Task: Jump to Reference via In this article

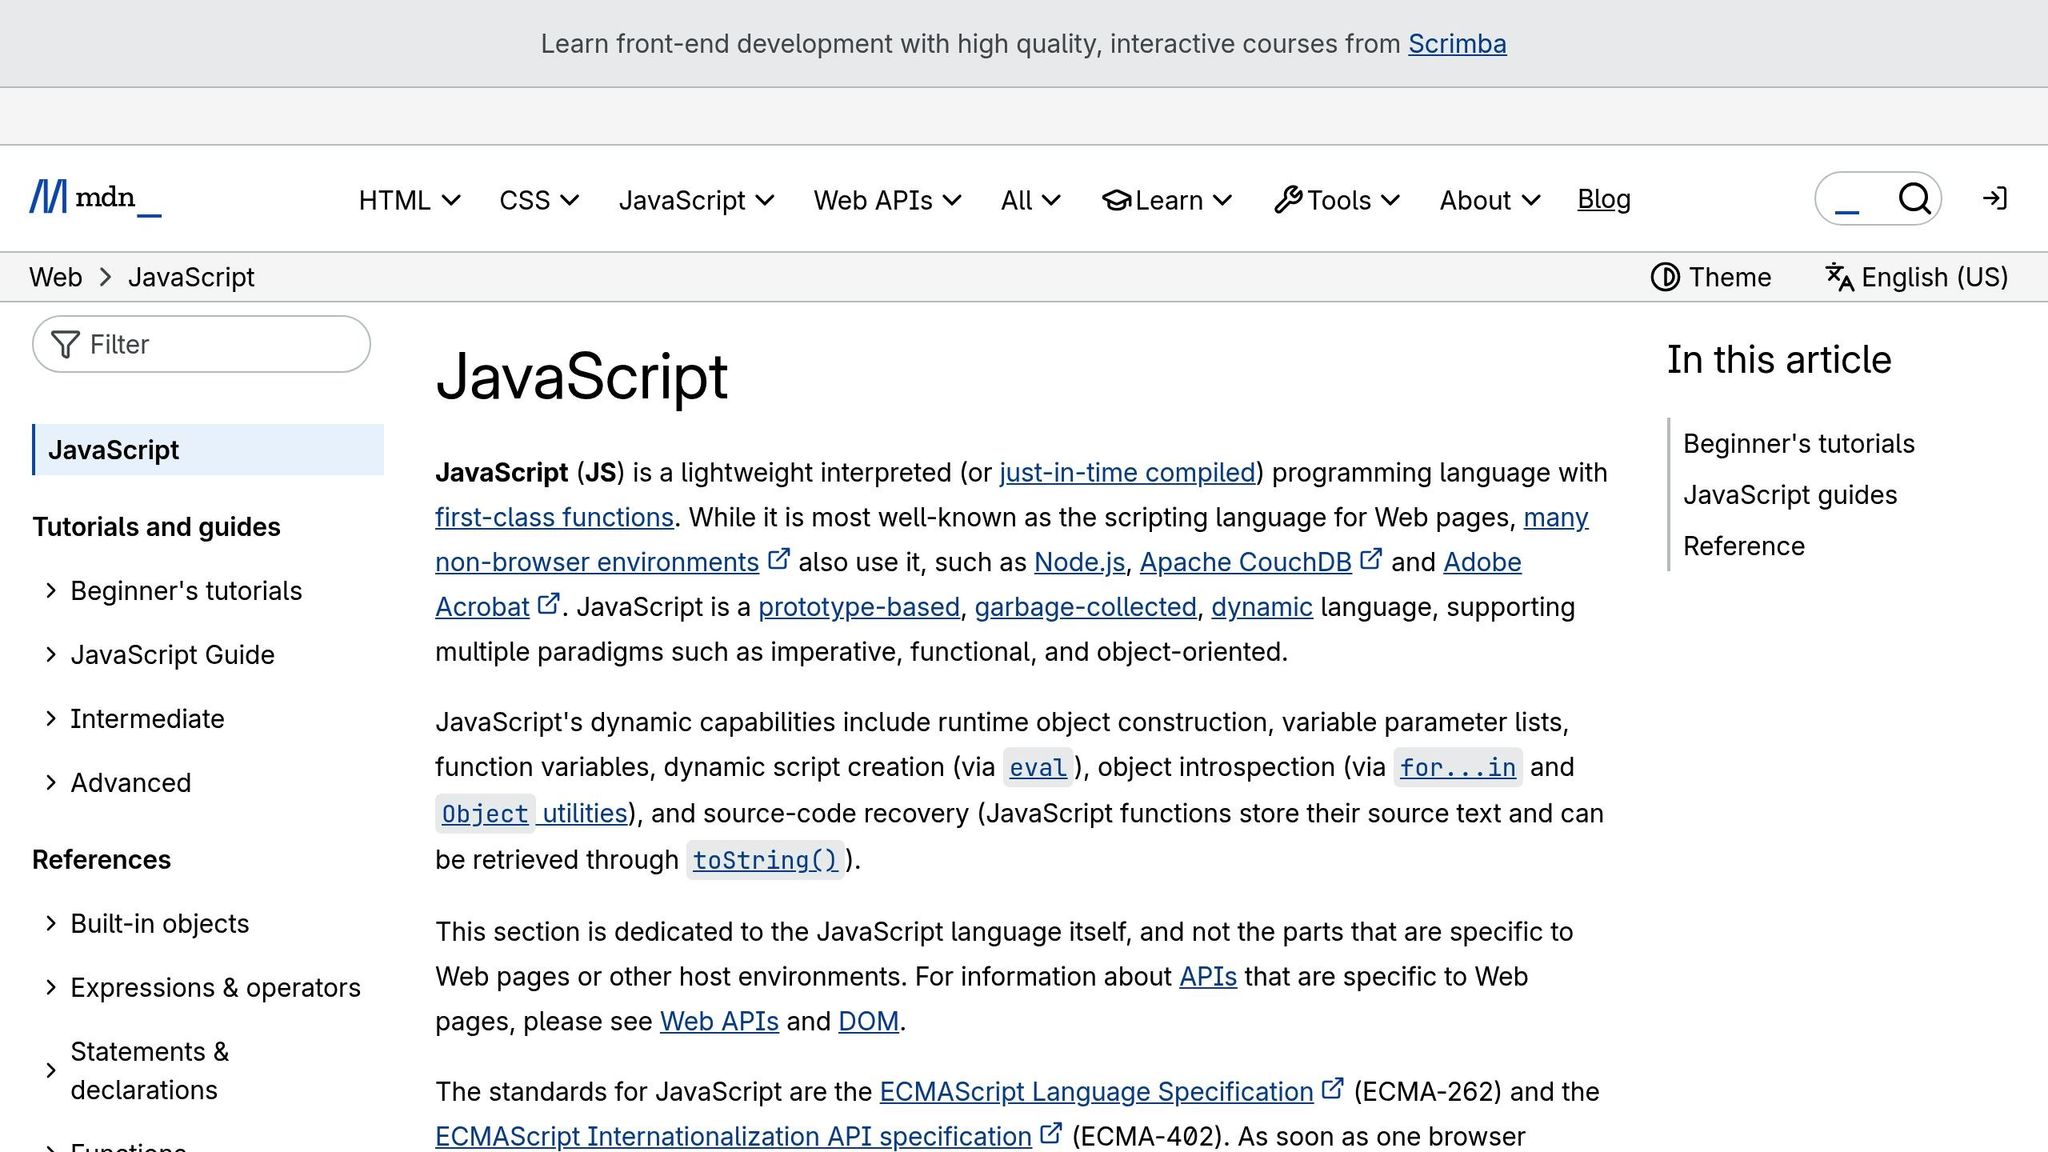Action: (1744, 546)
